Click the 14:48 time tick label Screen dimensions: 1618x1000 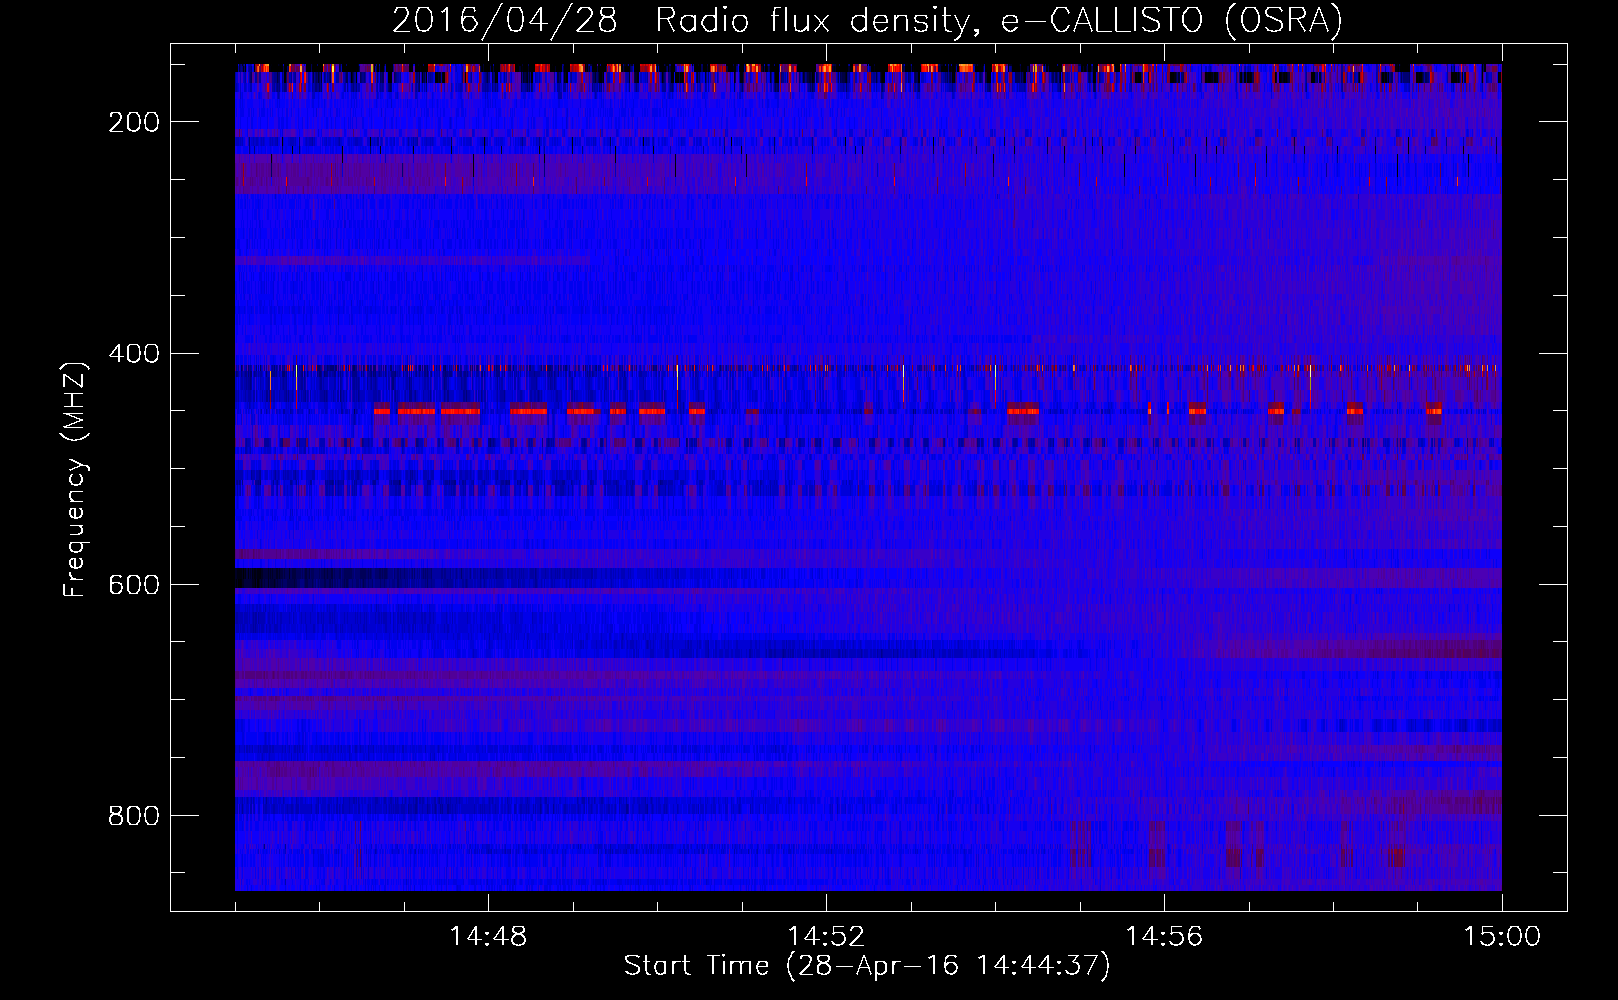pyautogui.click(x=488, y=936)
